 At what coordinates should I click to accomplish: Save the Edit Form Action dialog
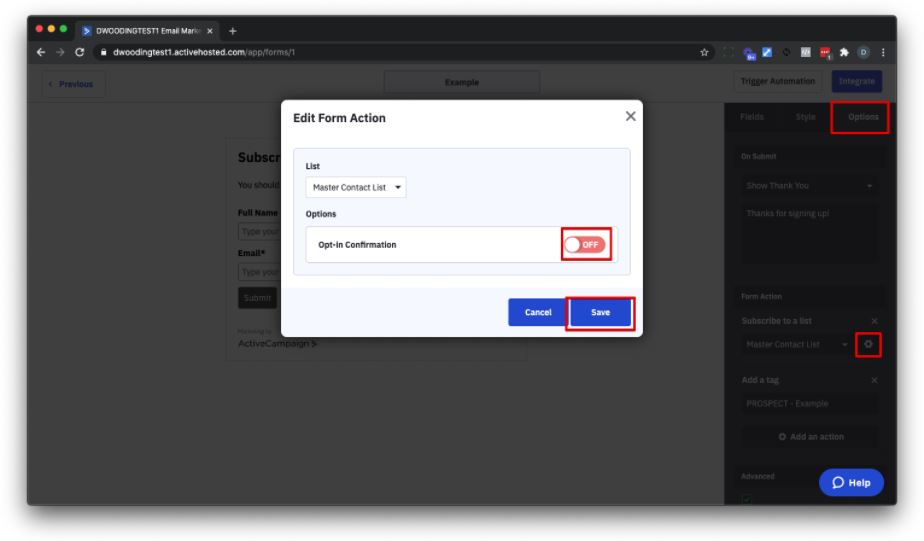tap(600, 312)
